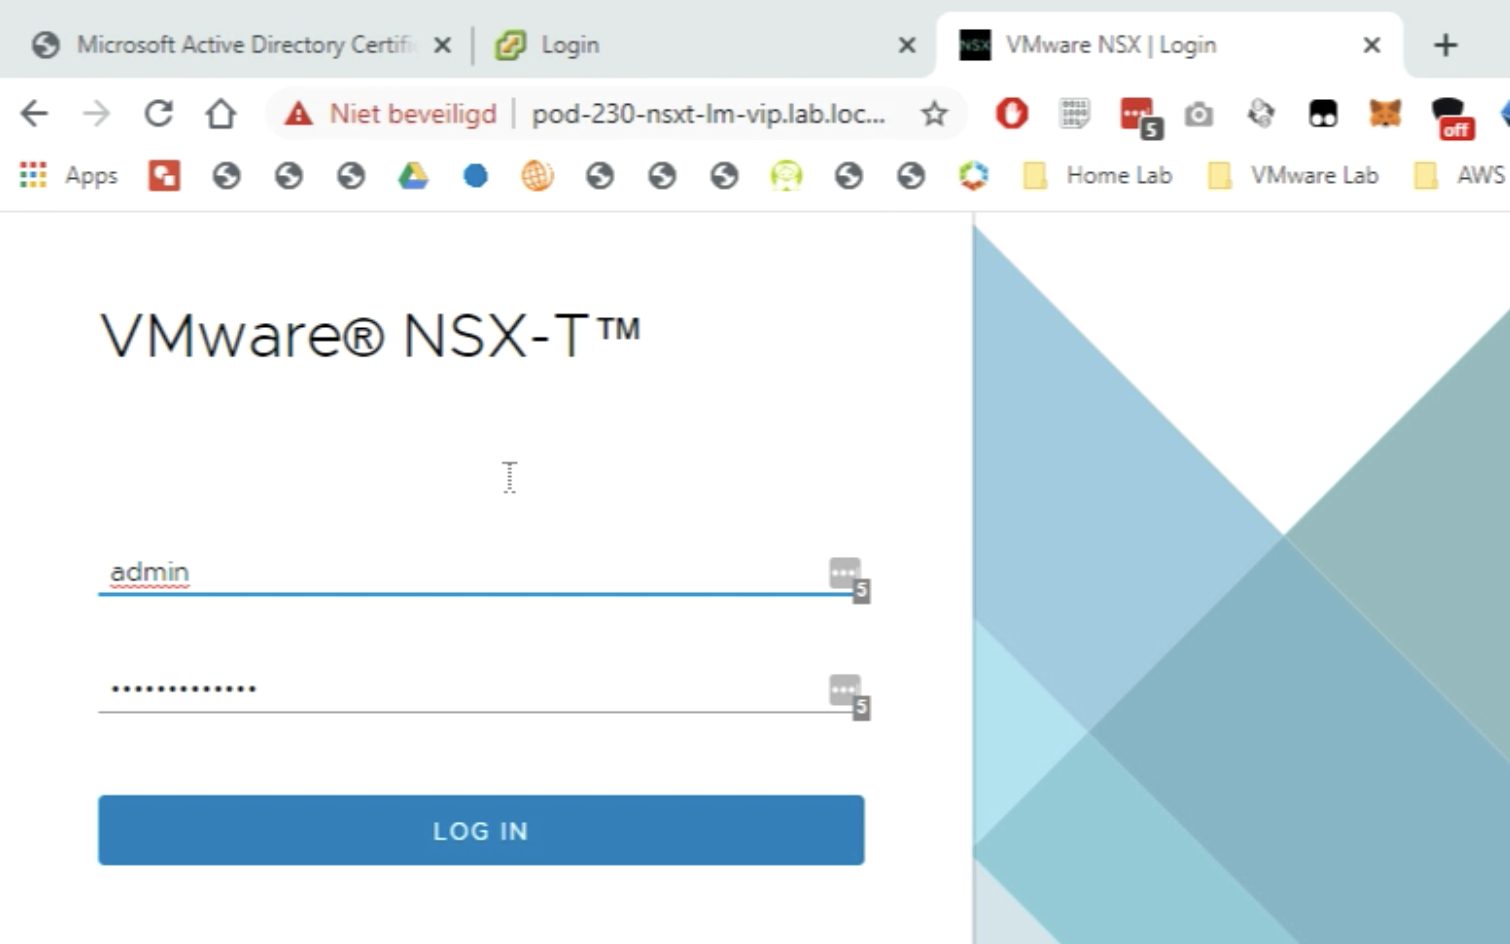Click the camera screenshot extension icon
Screen dimensions: 1510x944
pos(1198,115)
